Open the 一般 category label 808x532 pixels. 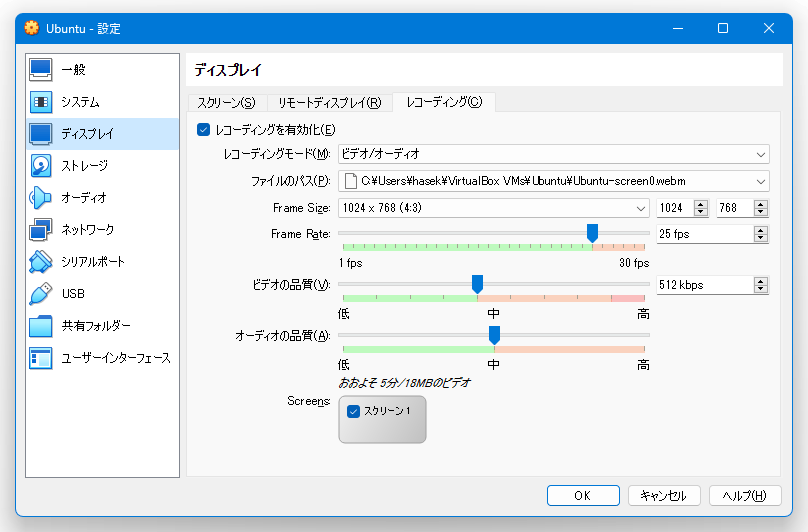pyautogui.click(x=74, y=70)
